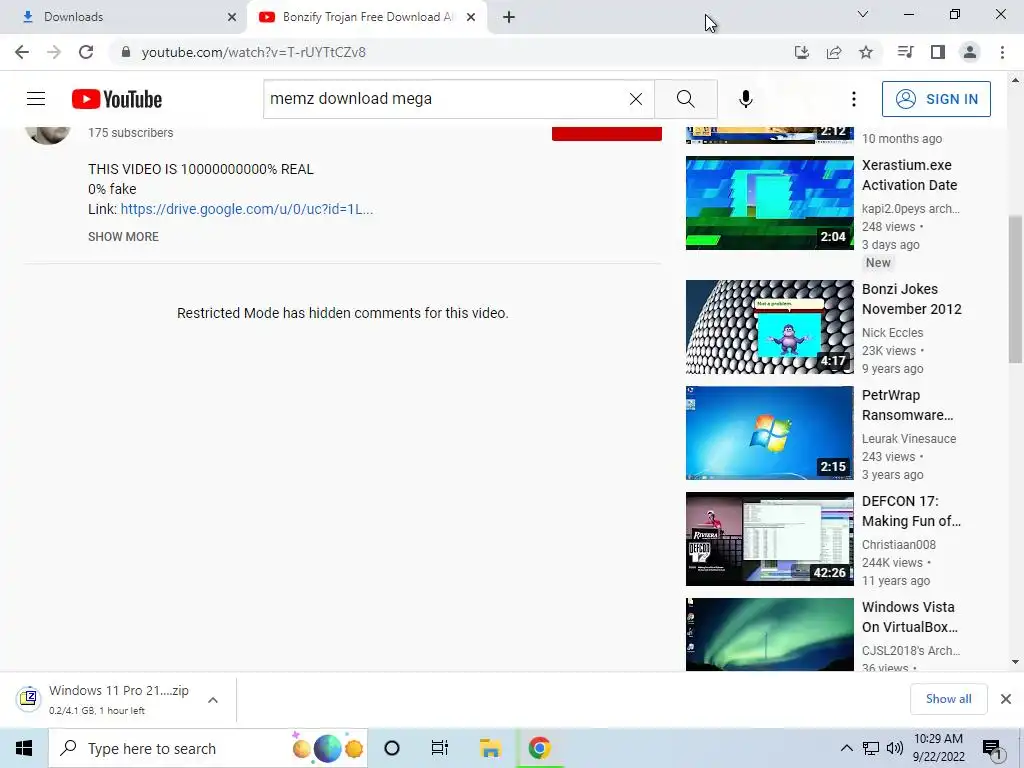The image size is (1024, 768).
Task: Click the PetrWrap Ransomware thumbnail
Action: pos(769,433)
